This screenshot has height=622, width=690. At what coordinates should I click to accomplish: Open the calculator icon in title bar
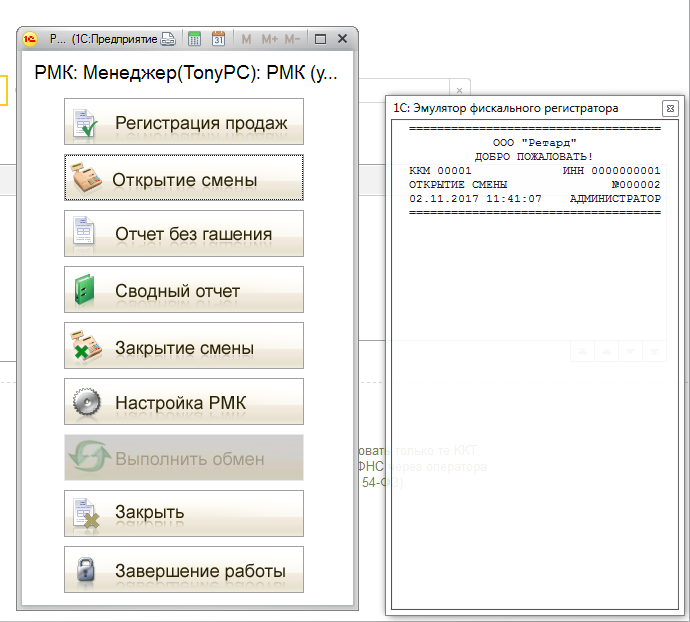194,39
